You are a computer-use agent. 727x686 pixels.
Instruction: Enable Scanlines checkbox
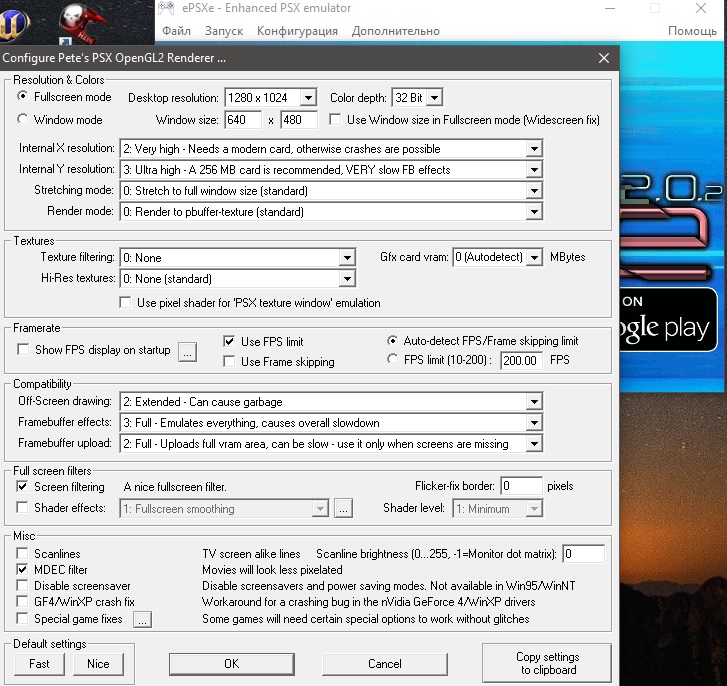point(22,553)
